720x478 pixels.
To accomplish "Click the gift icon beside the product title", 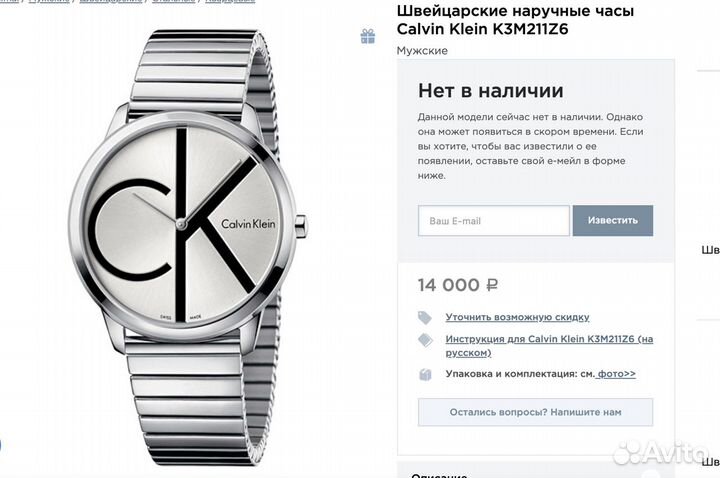I will tap(367, 36).
